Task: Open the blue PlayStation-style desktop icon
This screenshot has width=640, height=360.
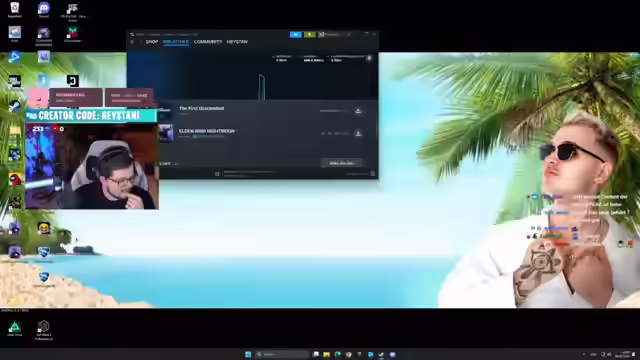Action: pyautogui.click(x=15, y=57)
